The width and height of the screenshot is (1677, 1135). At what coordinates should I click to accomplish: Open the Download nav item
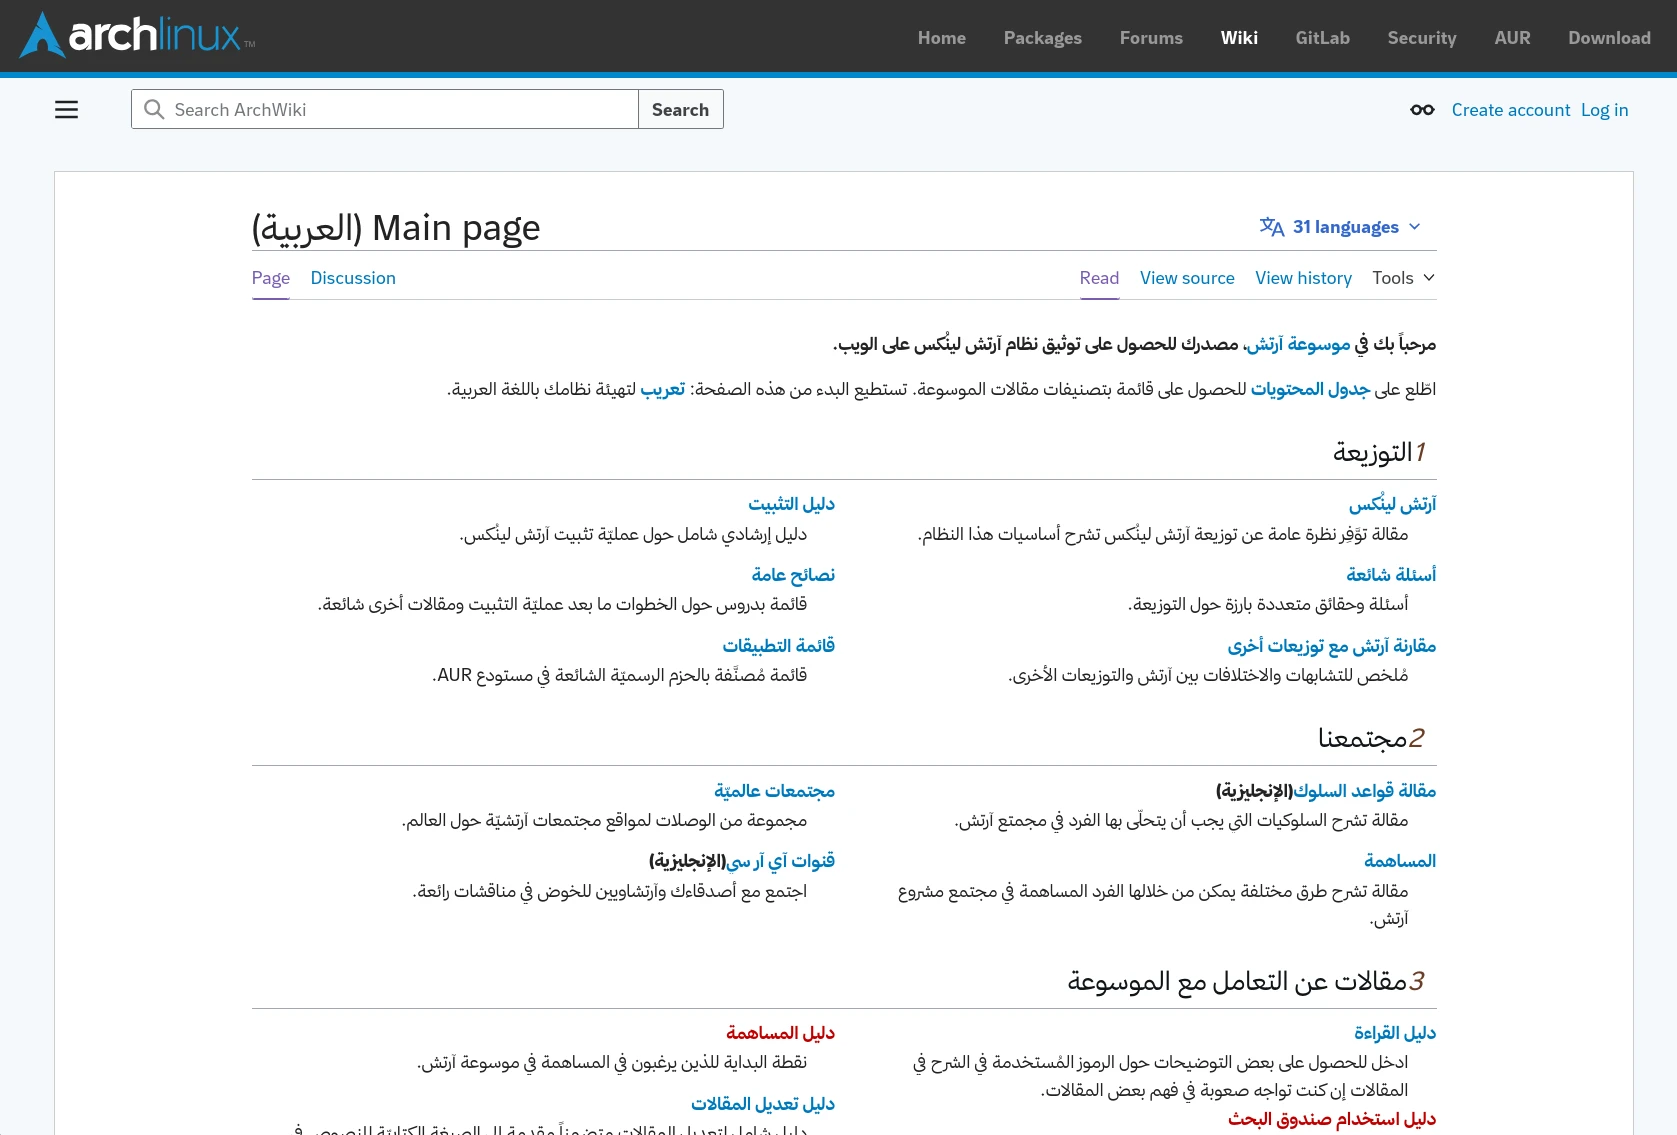click(1609, 38)
